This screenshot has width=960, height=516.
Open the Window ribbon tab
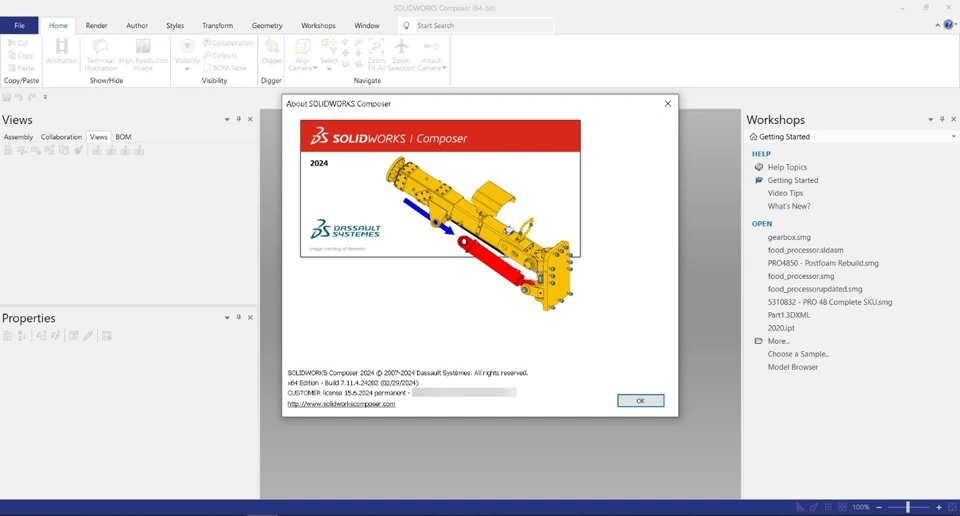pyautogui.click(x=367, y=26)
